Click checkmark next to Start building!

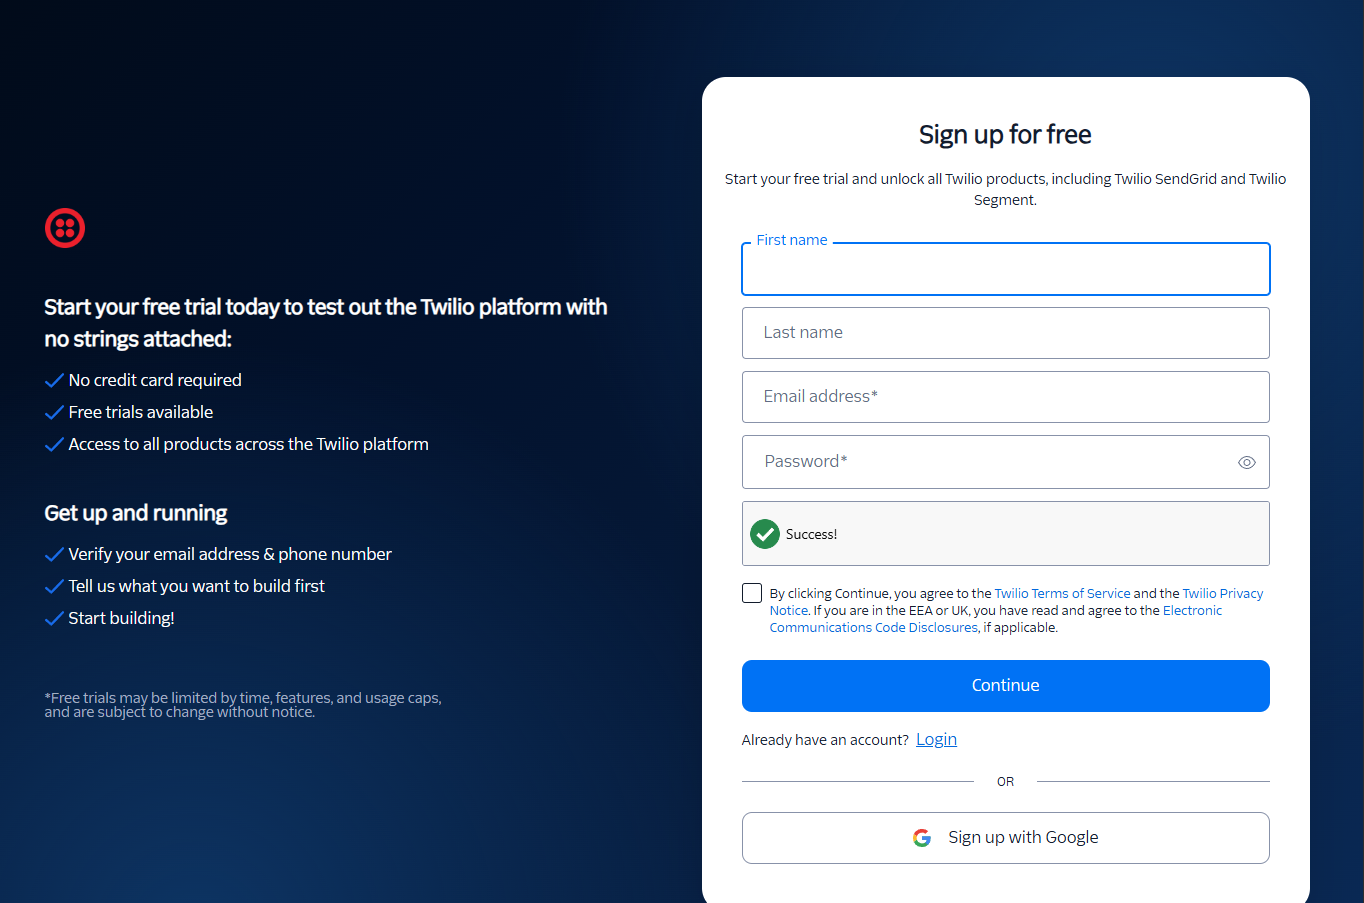click(x=54, y=619)
